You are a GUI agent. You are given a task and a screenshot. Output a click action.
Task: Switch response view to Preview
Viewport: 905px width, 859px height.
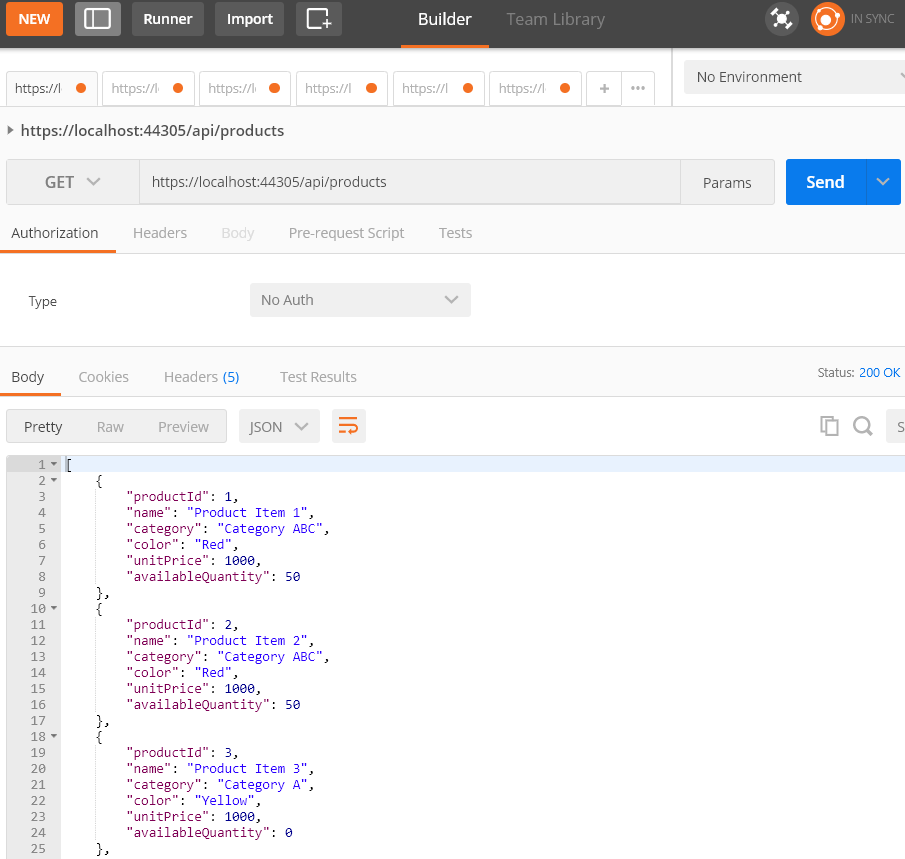[183, 426]
